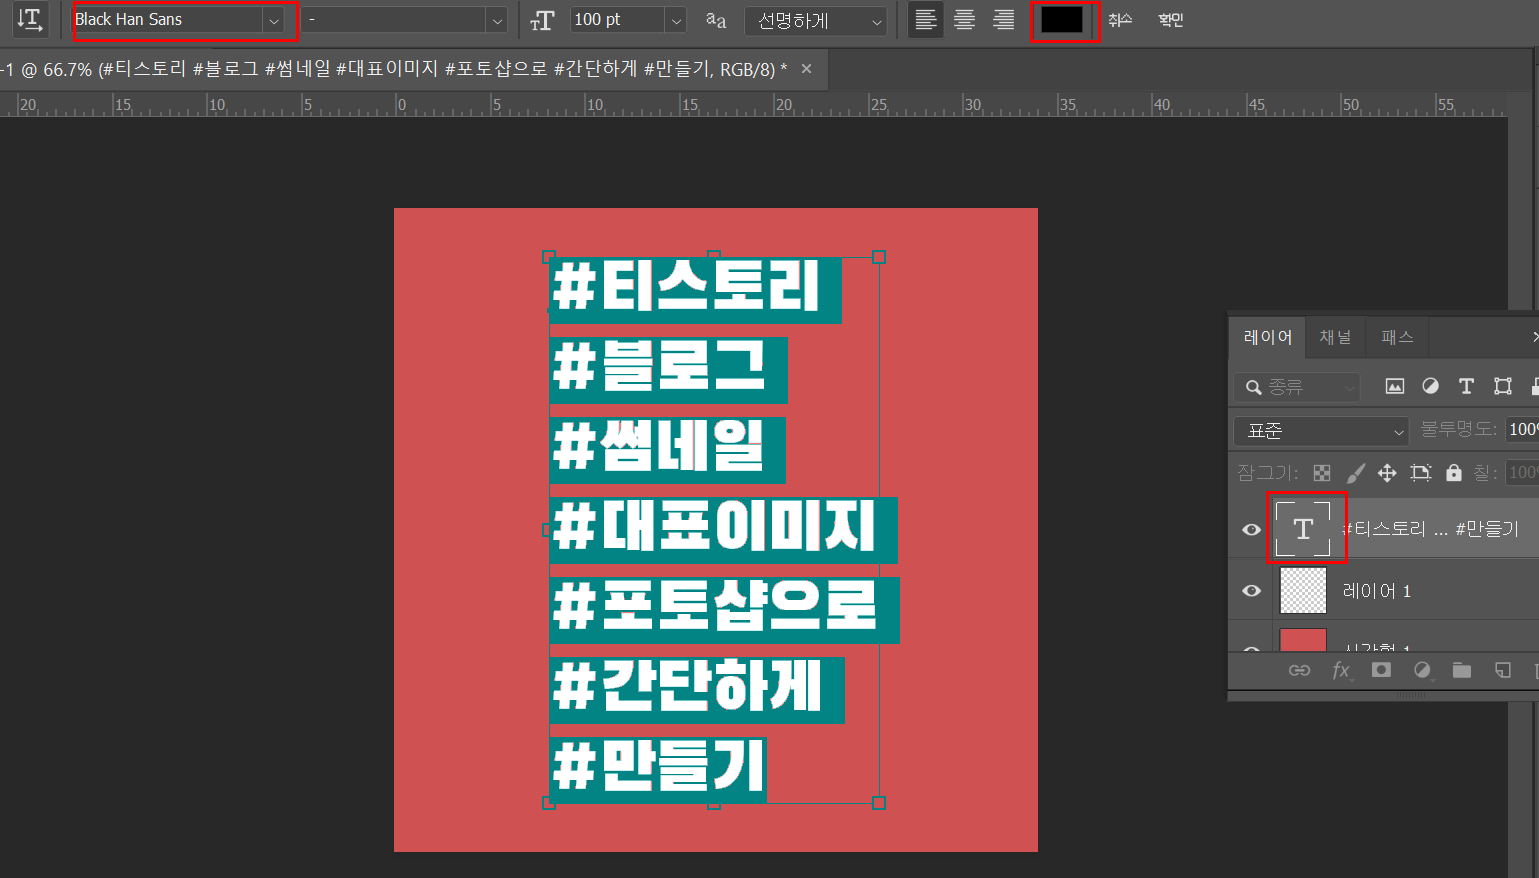Image resolution: width=1539 pixels, height=878 pixels.
Task: Open the 표준 blend mode dropdown
Action: [1321, 431]
